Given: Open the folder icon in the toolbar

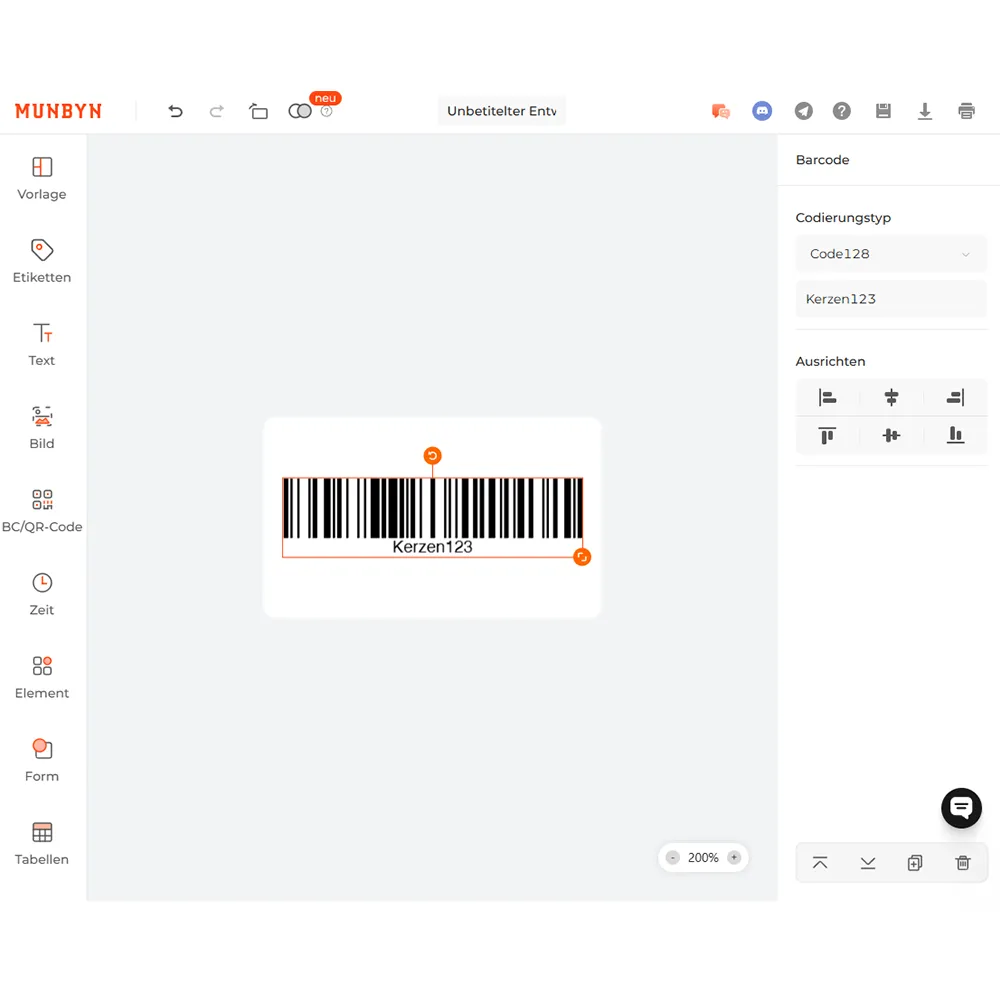Looking at the screenshot, I should point(258,112).
